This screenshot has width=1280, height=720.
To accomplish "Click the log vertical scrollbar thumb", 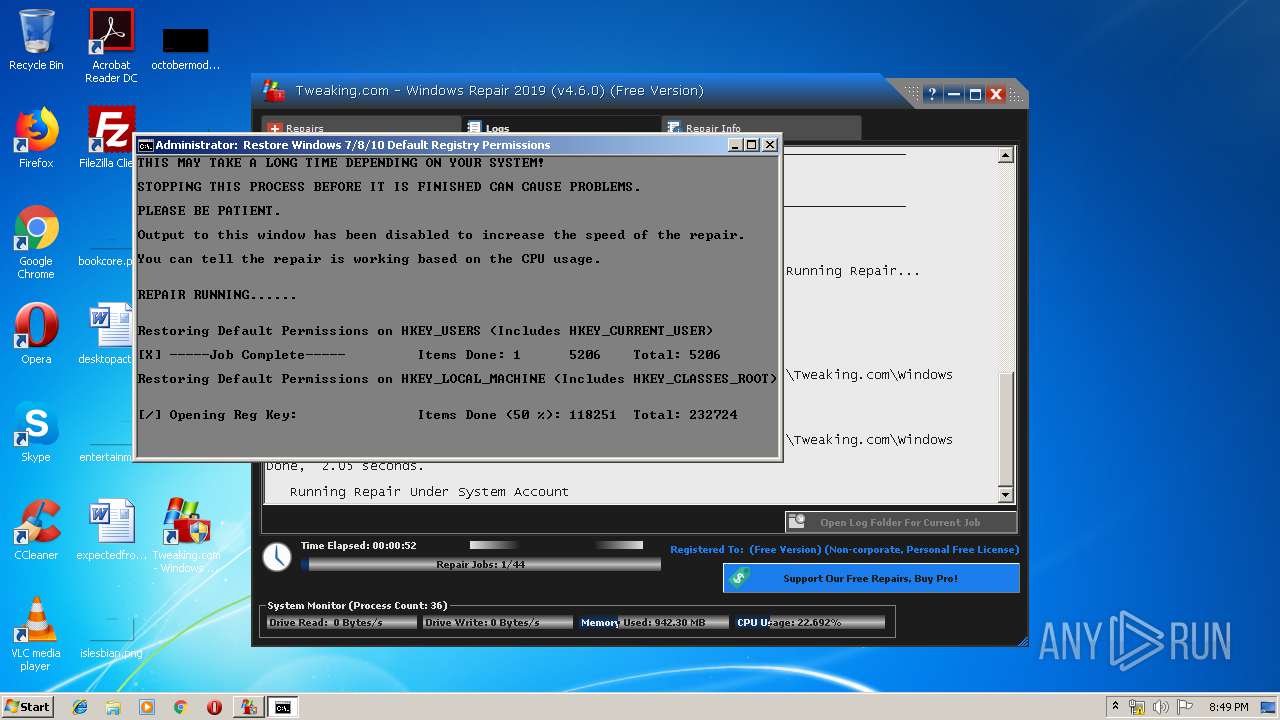I will pyautogui.click(x=1006, y=428).
